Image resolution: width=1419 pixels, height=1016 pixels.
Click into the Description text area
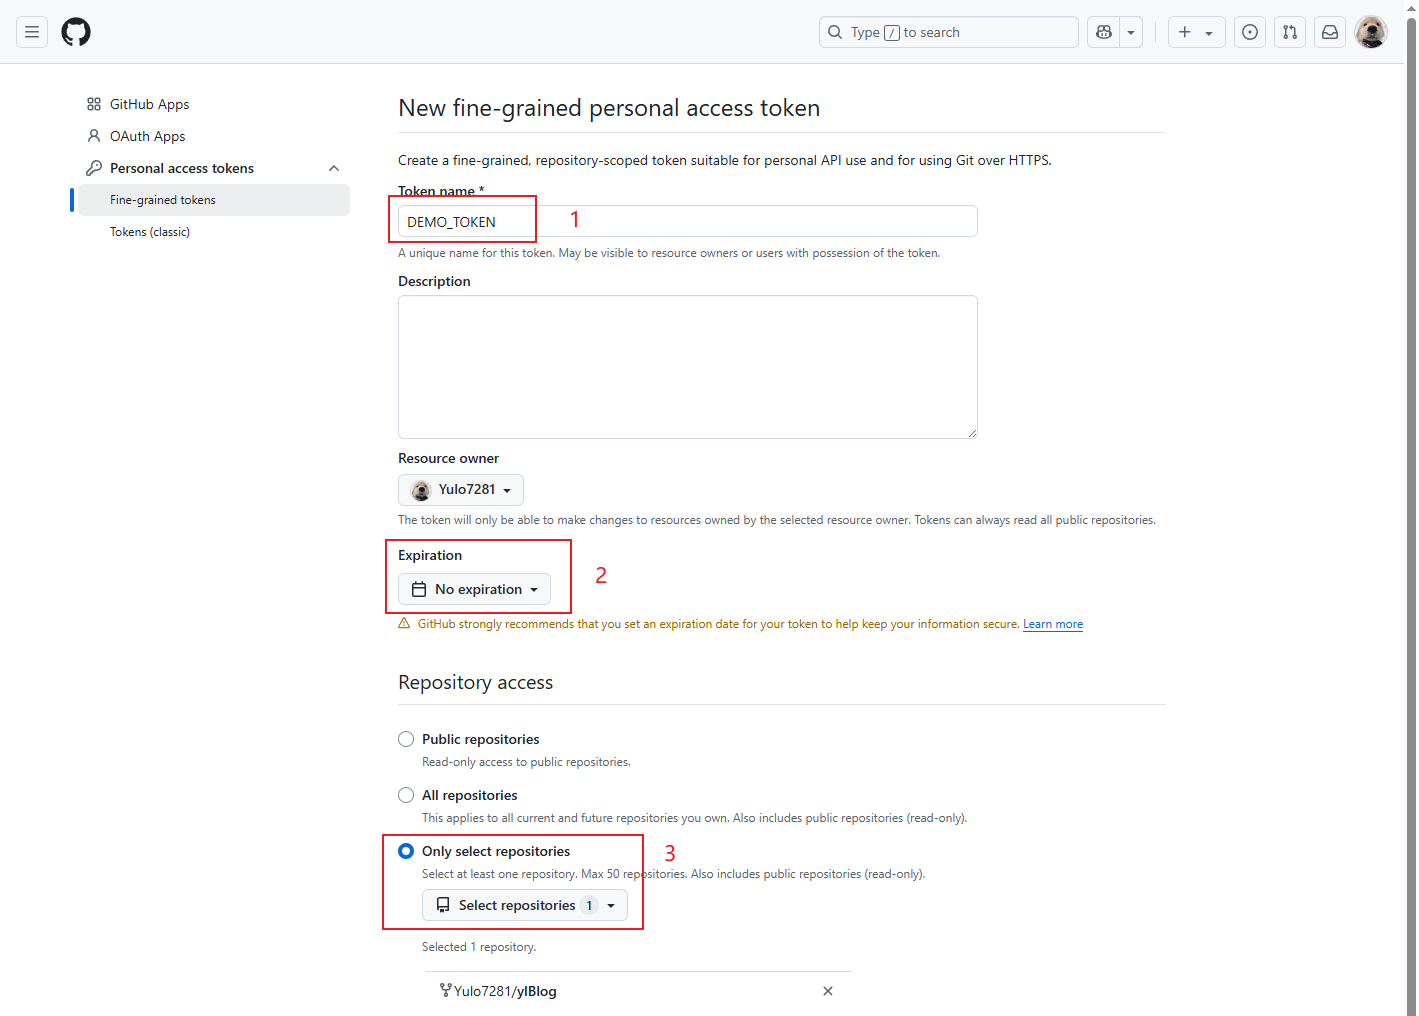(x=687, y=367)
